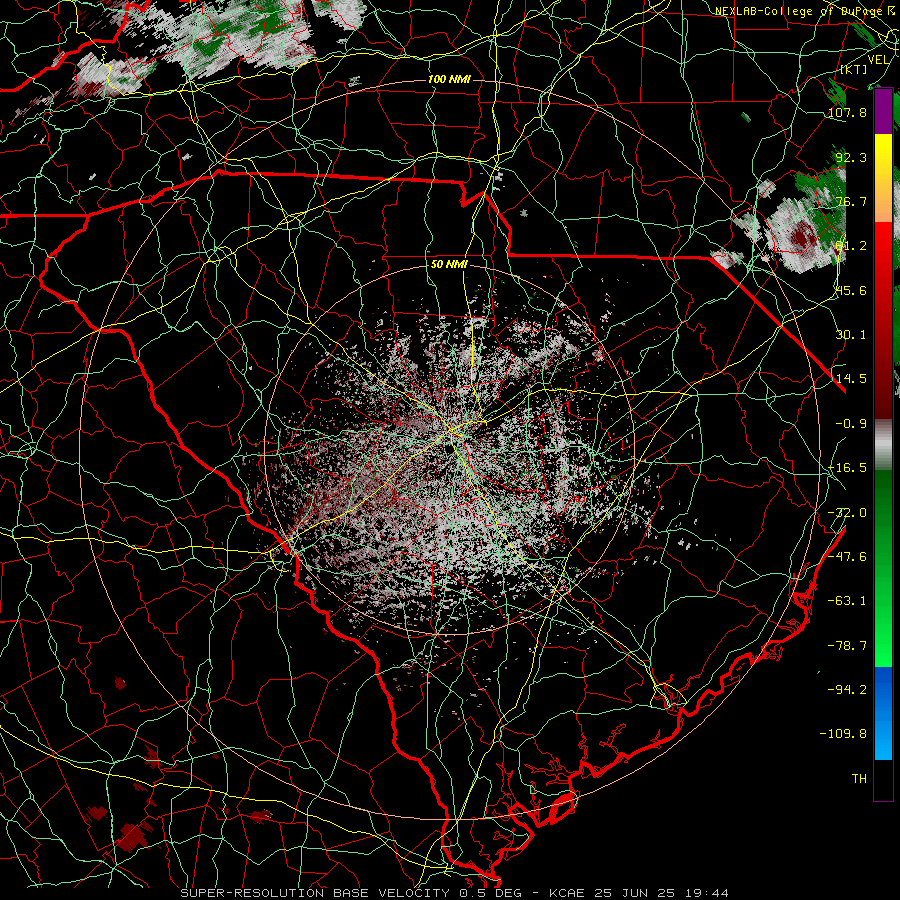Click the -63.1 velocity scale value
Viewport: 900px width, 900px height.
847,601
